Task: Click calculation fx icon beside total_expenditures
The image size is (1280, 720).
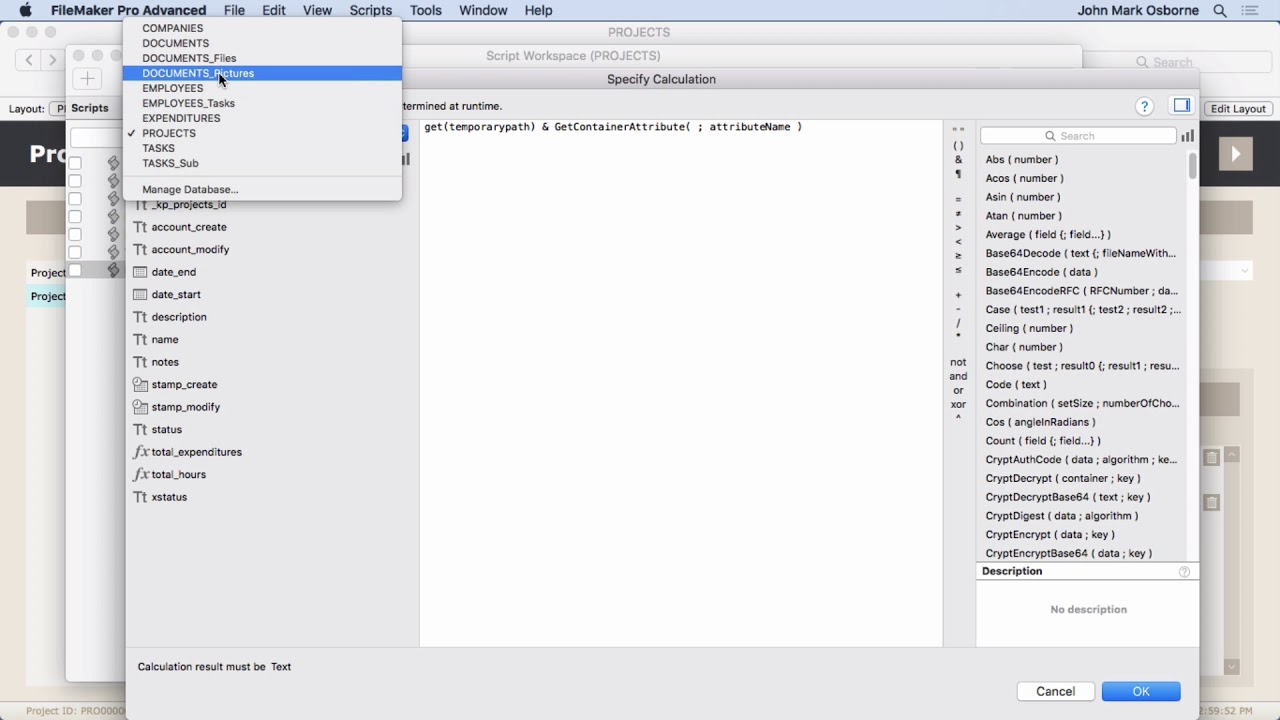Action: click(x=141, y=452)
